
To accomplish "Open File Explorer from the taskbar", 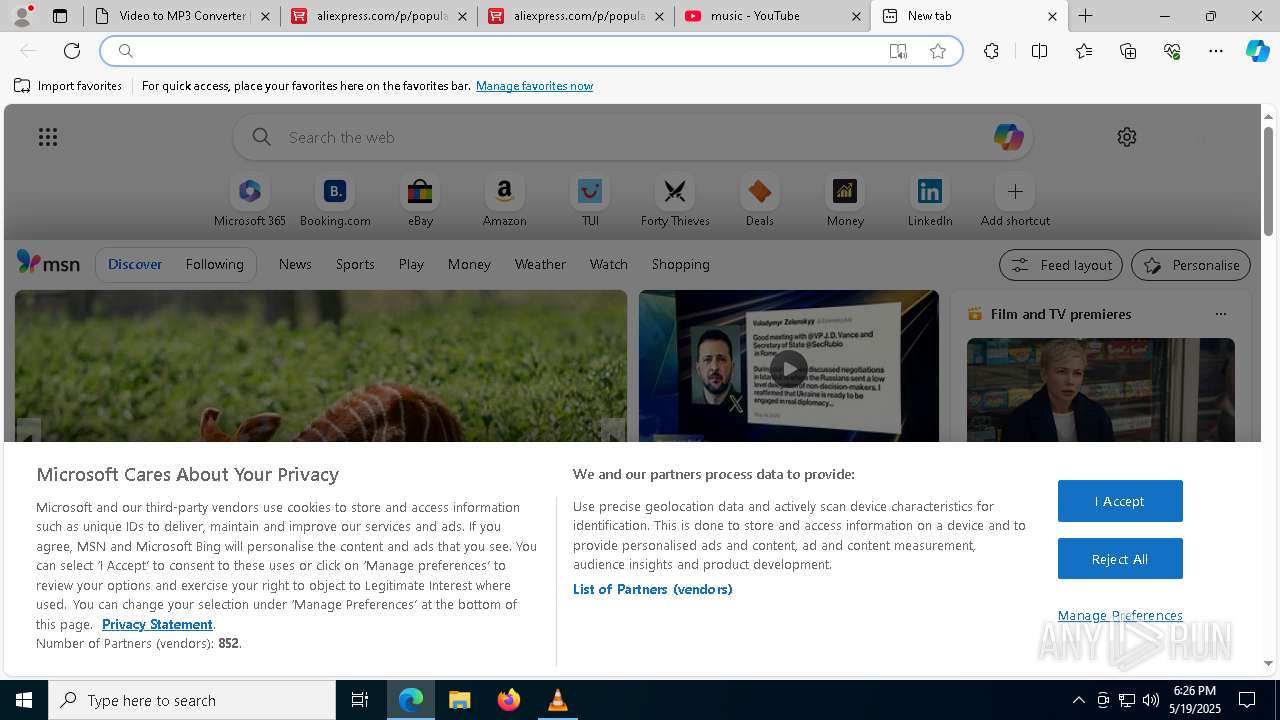I will [459, 700].
